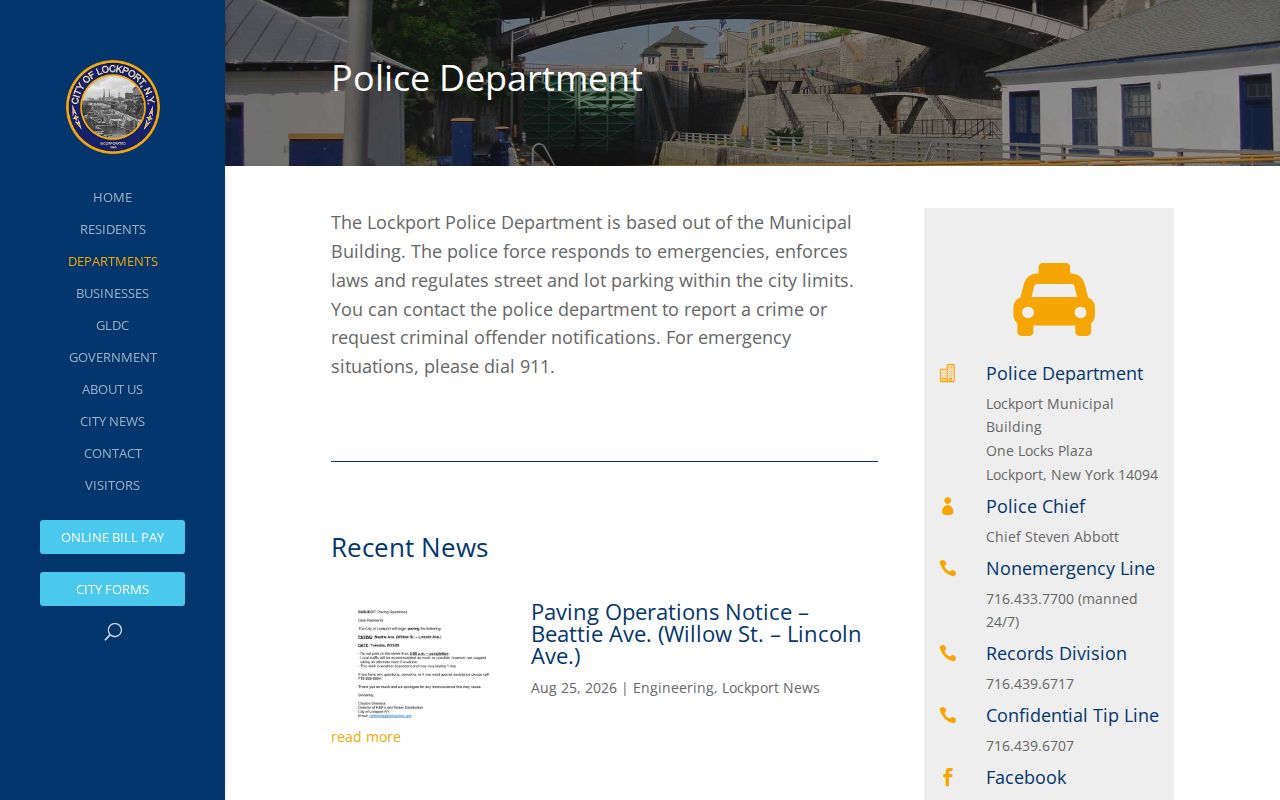Screen dimensions: 1280x800
Task: Go to the Home menu item
Action: click(112, 197)
